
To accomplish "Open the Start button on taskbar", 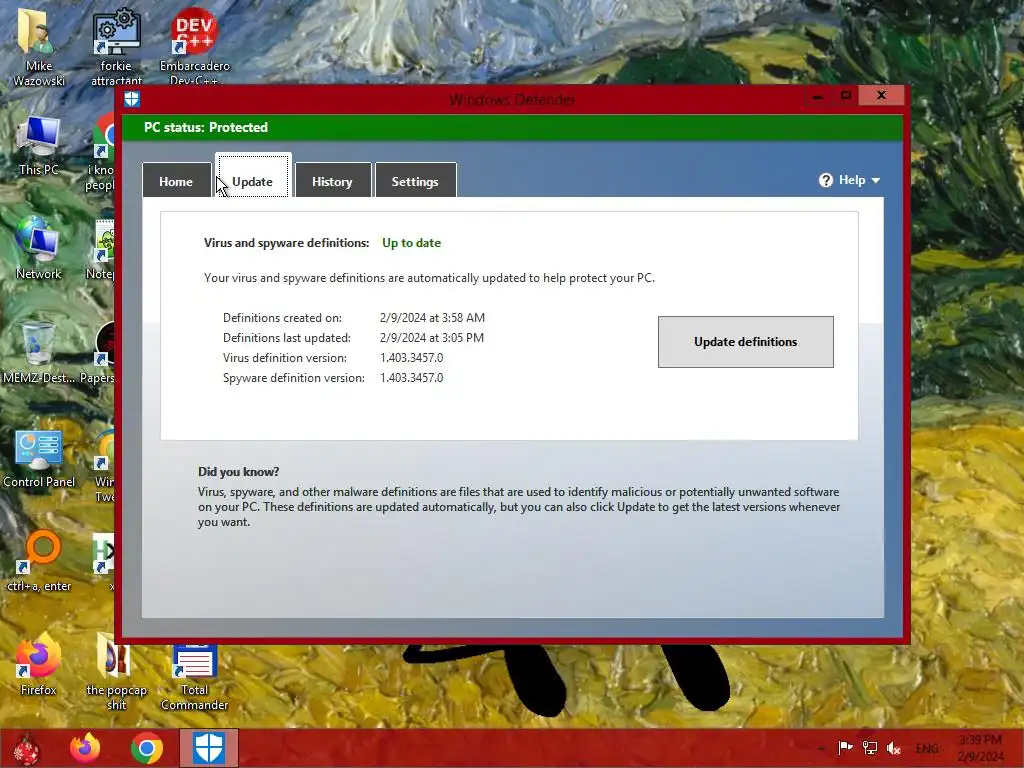I will [x=26, y=748].
